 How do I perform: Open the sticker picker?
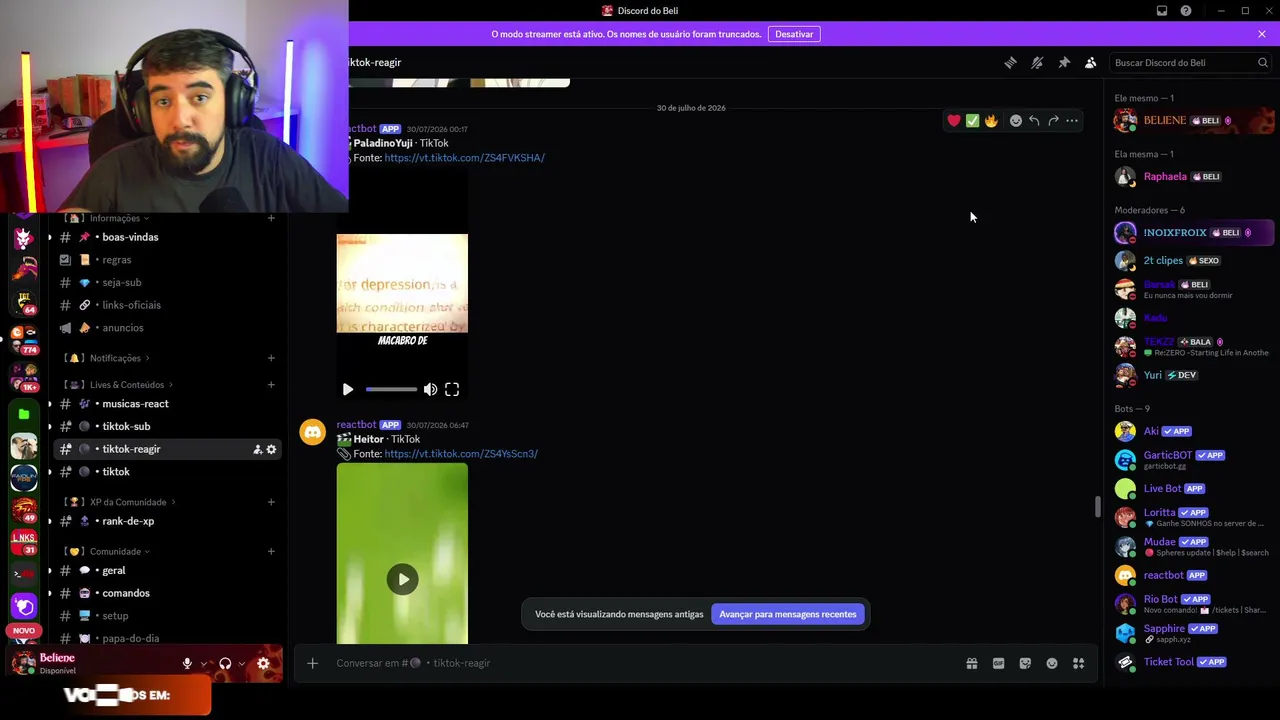point(1025,663)
